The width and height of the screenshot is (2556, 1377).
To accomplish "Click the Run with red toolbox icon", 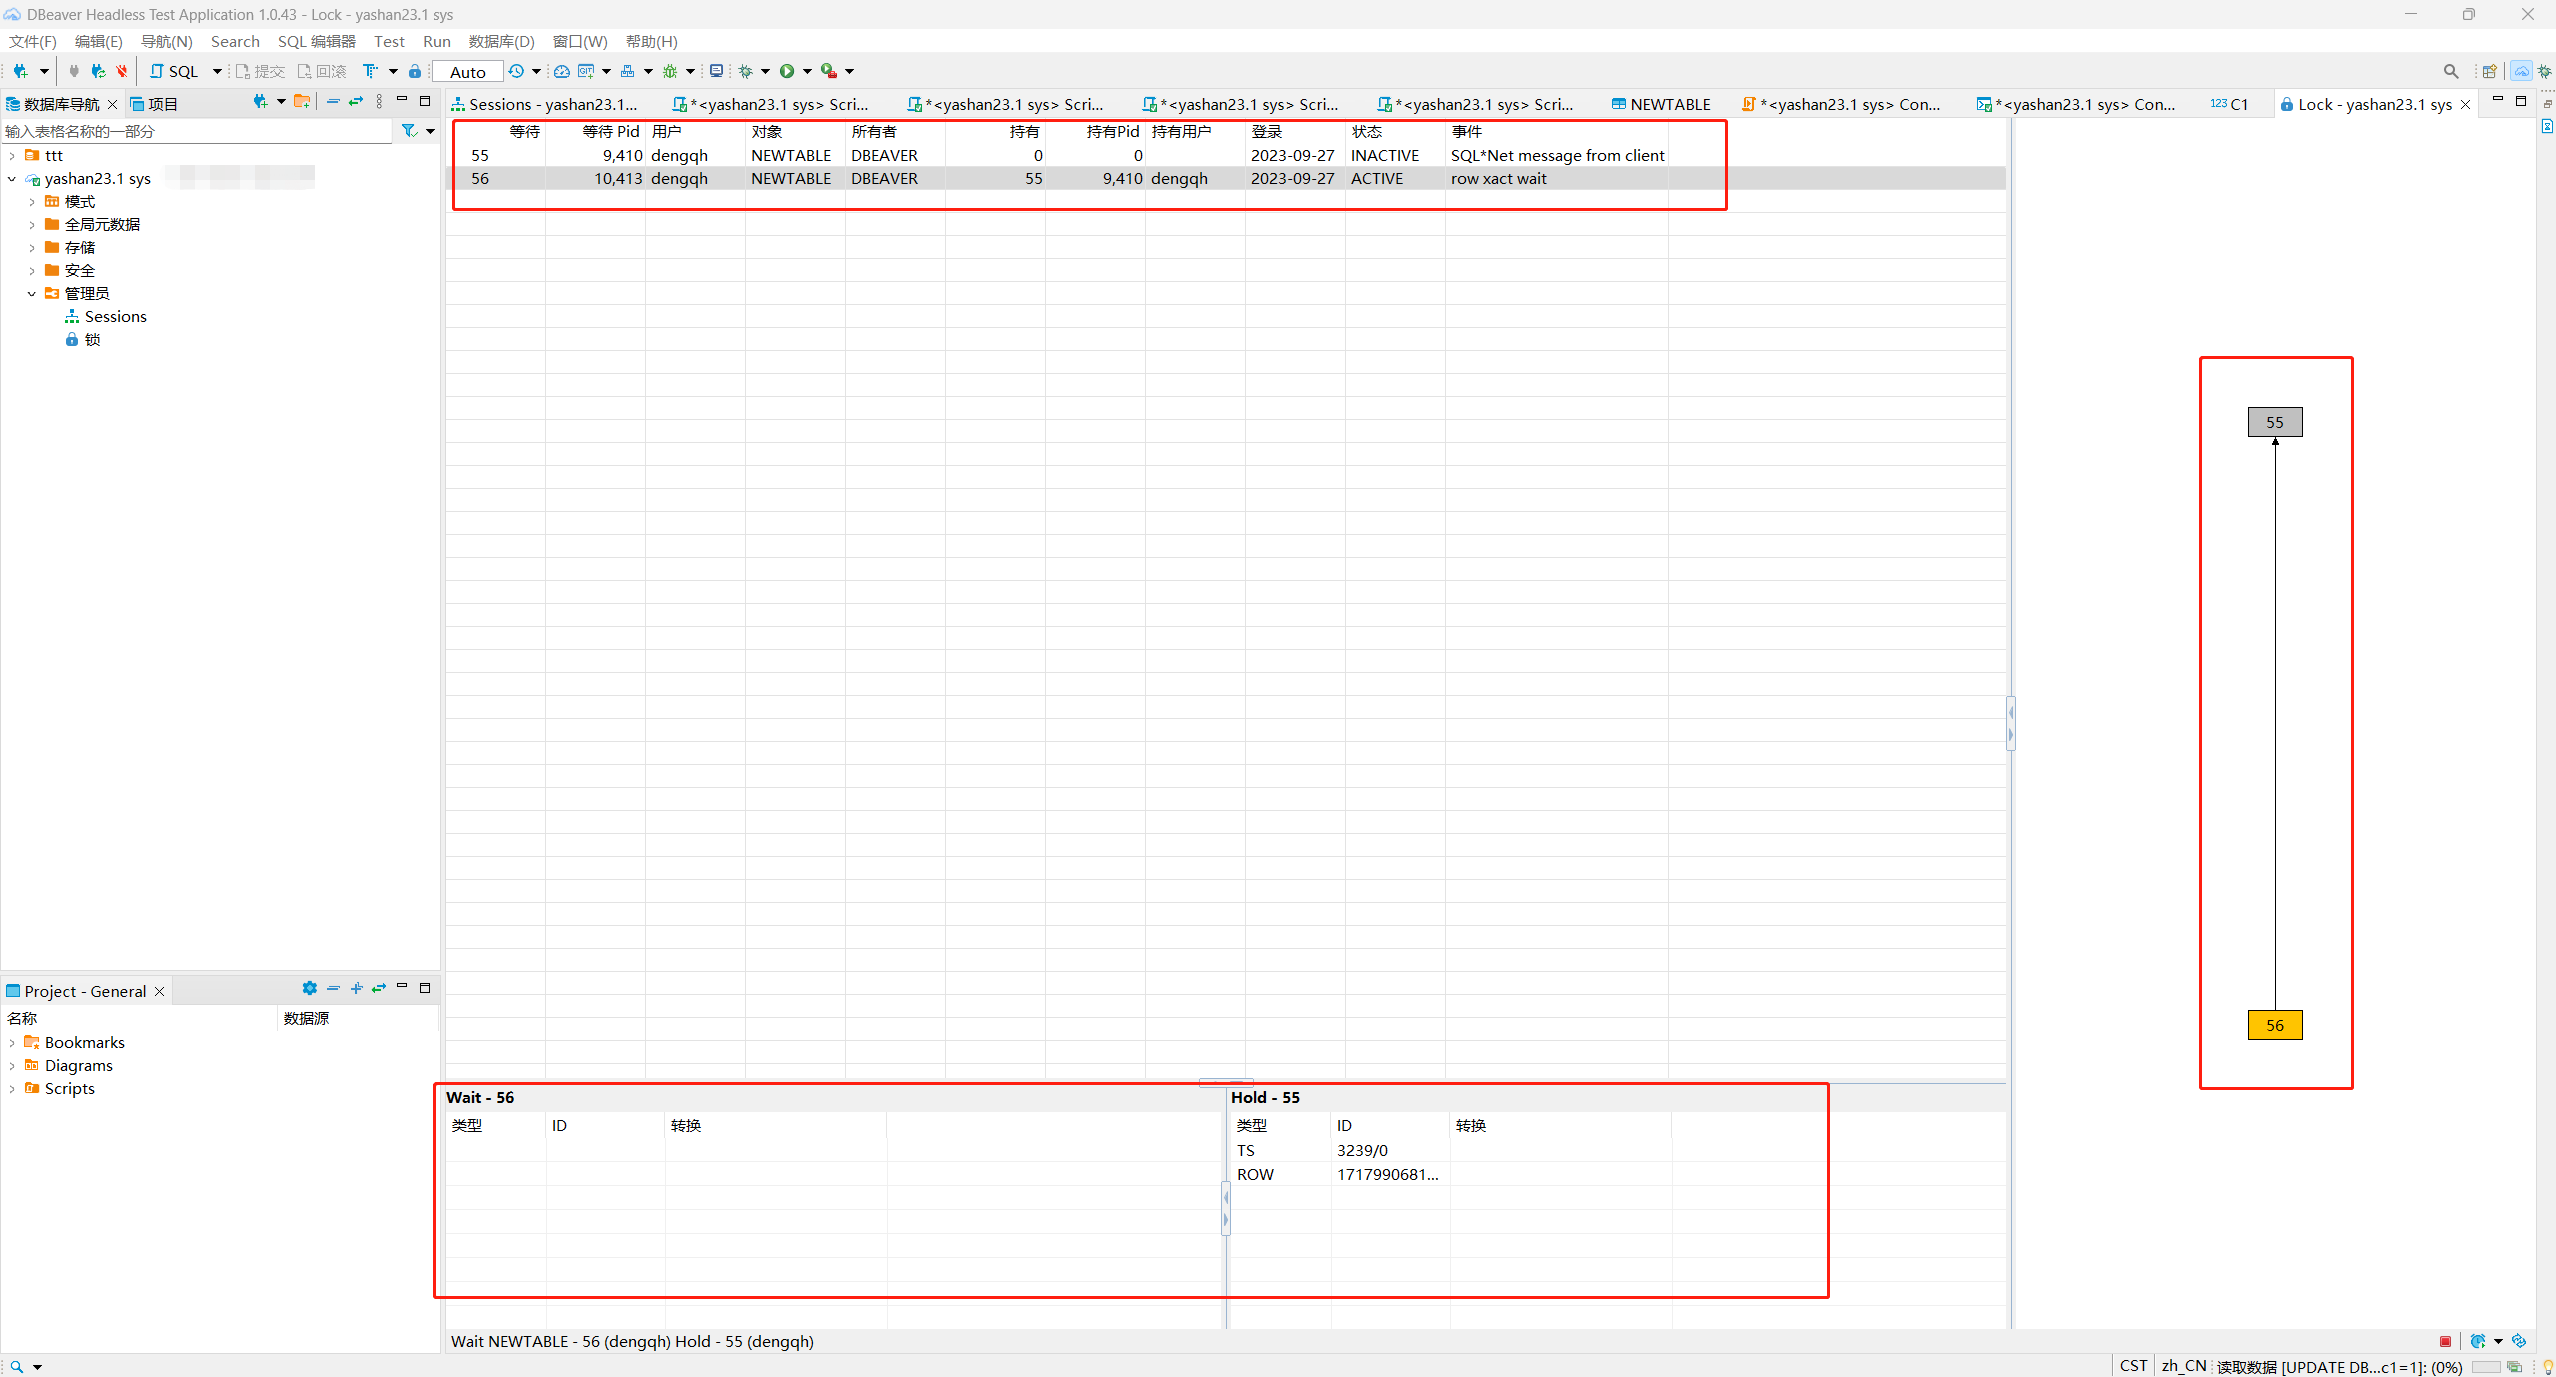I will click(x=829, y=71).
